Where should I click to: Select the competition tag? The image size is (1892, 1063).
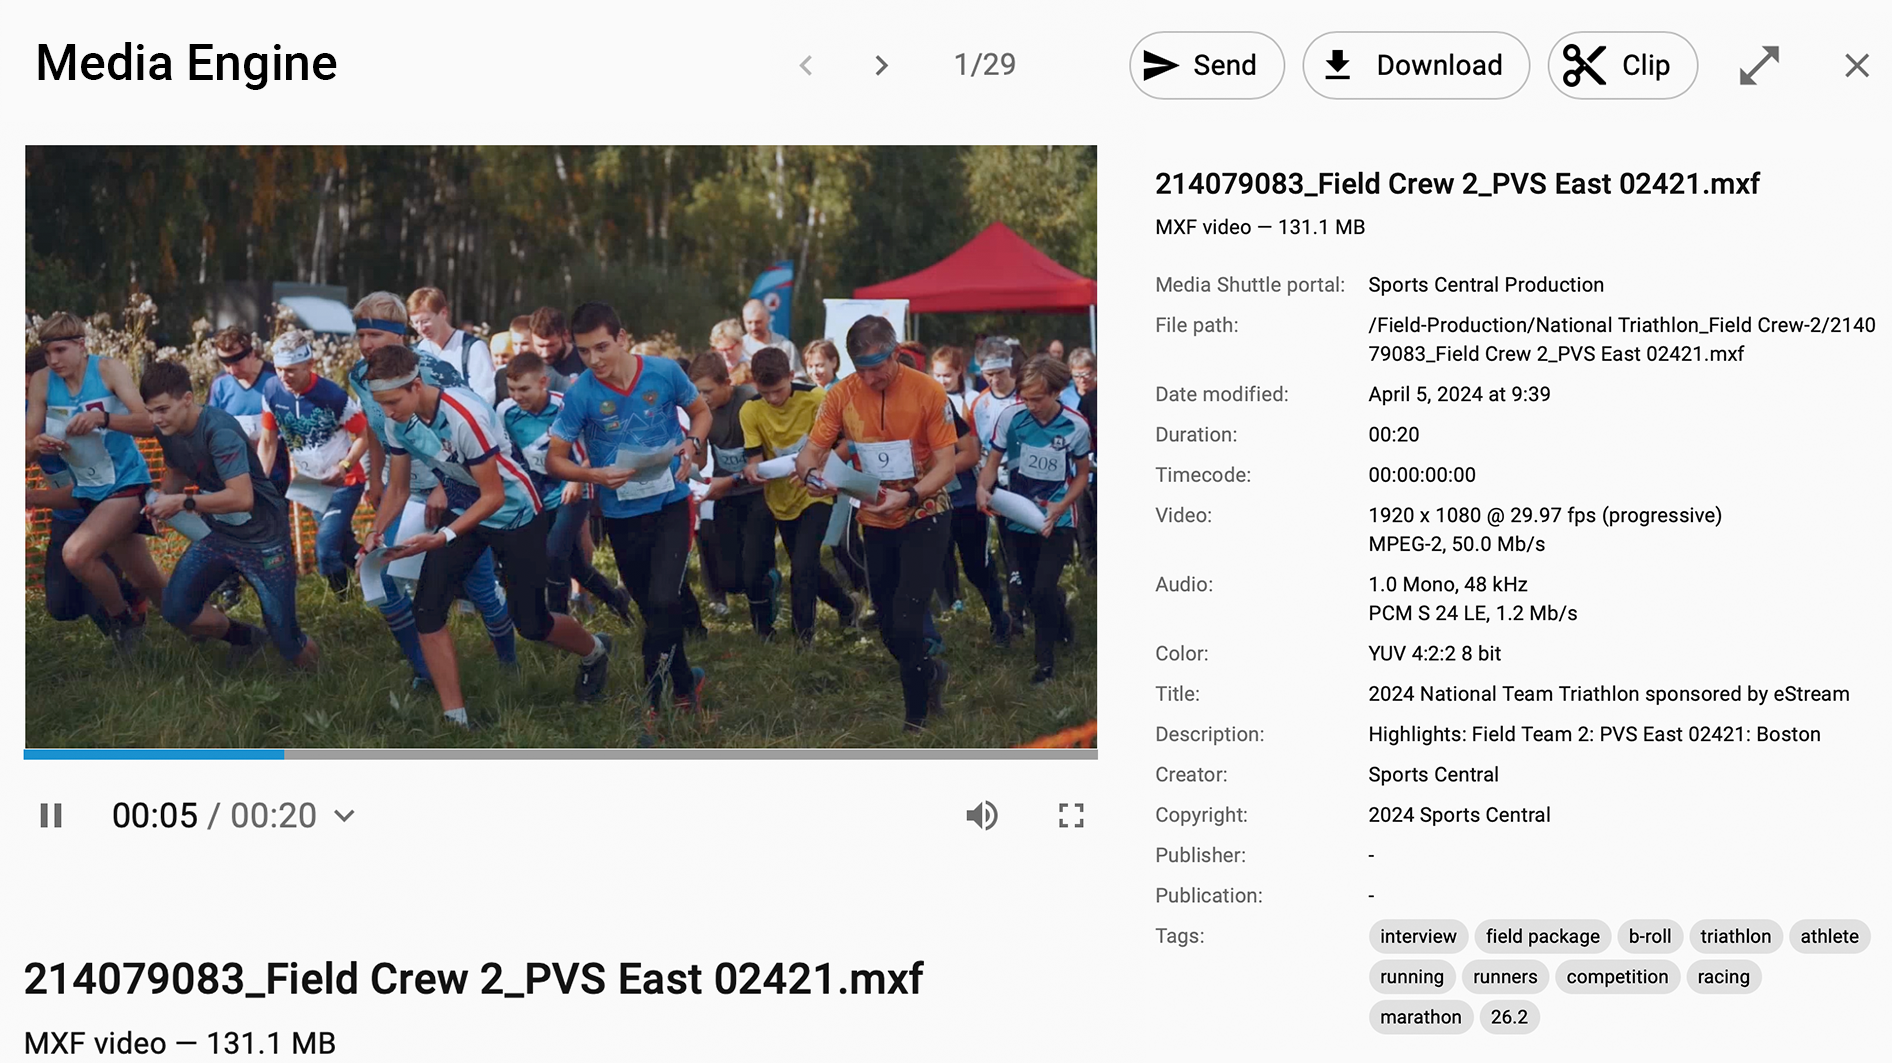click(1616, 977)
